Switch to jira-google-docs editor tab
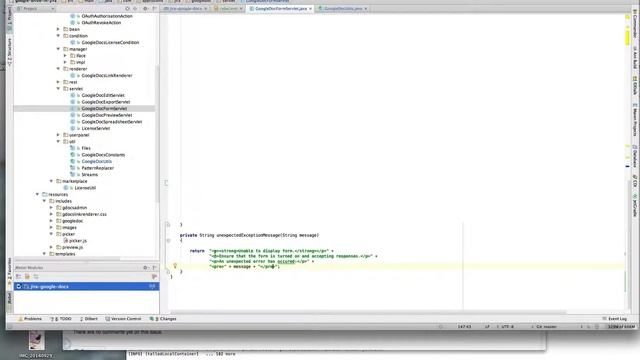Image resolution: width=640 pixels, height=360 pixels. (185, 9)
